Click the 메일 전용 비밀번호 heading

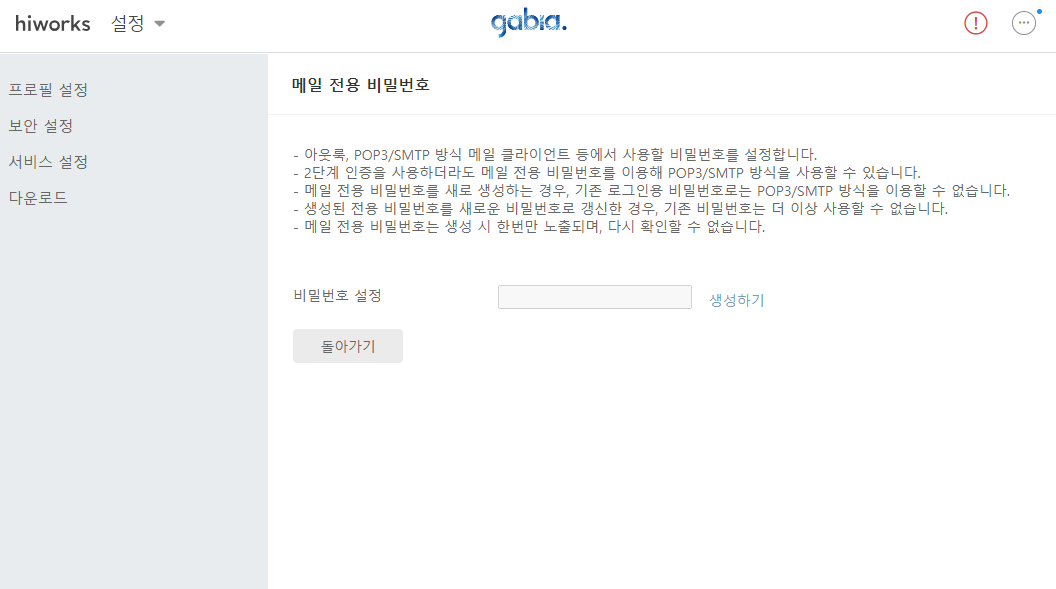click(360, 85)
